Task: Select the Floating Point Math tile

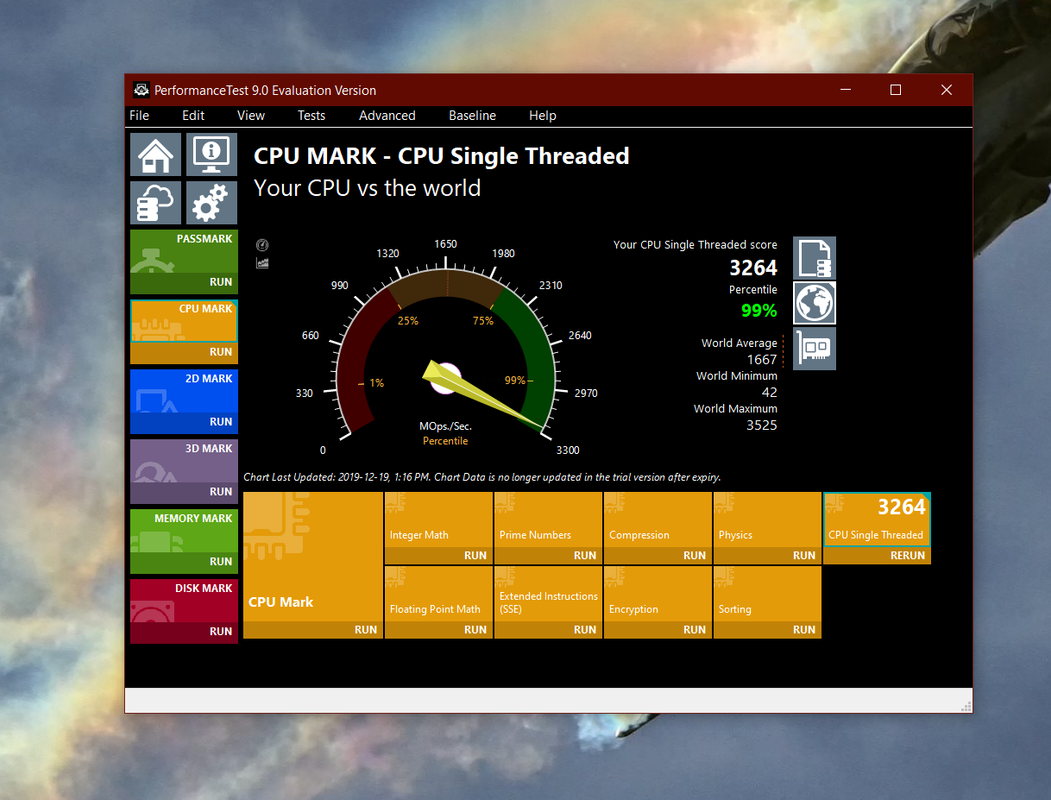Action: coord(438,594)
